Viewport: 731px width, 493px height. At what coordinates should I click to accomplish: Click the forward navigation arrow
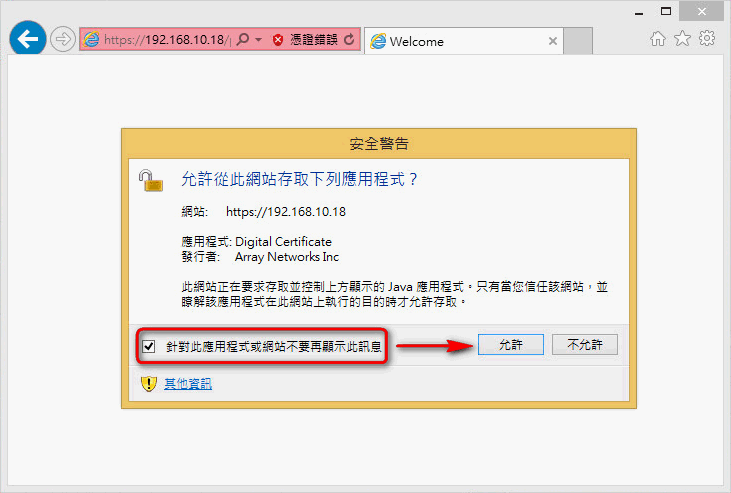click(x=63, y=39)
